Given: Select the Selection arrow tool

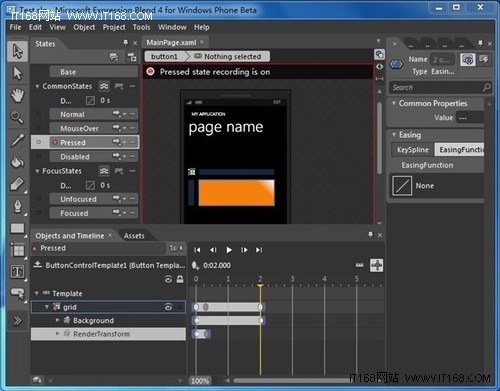Looking at the screenshot, I should [17, 52].
